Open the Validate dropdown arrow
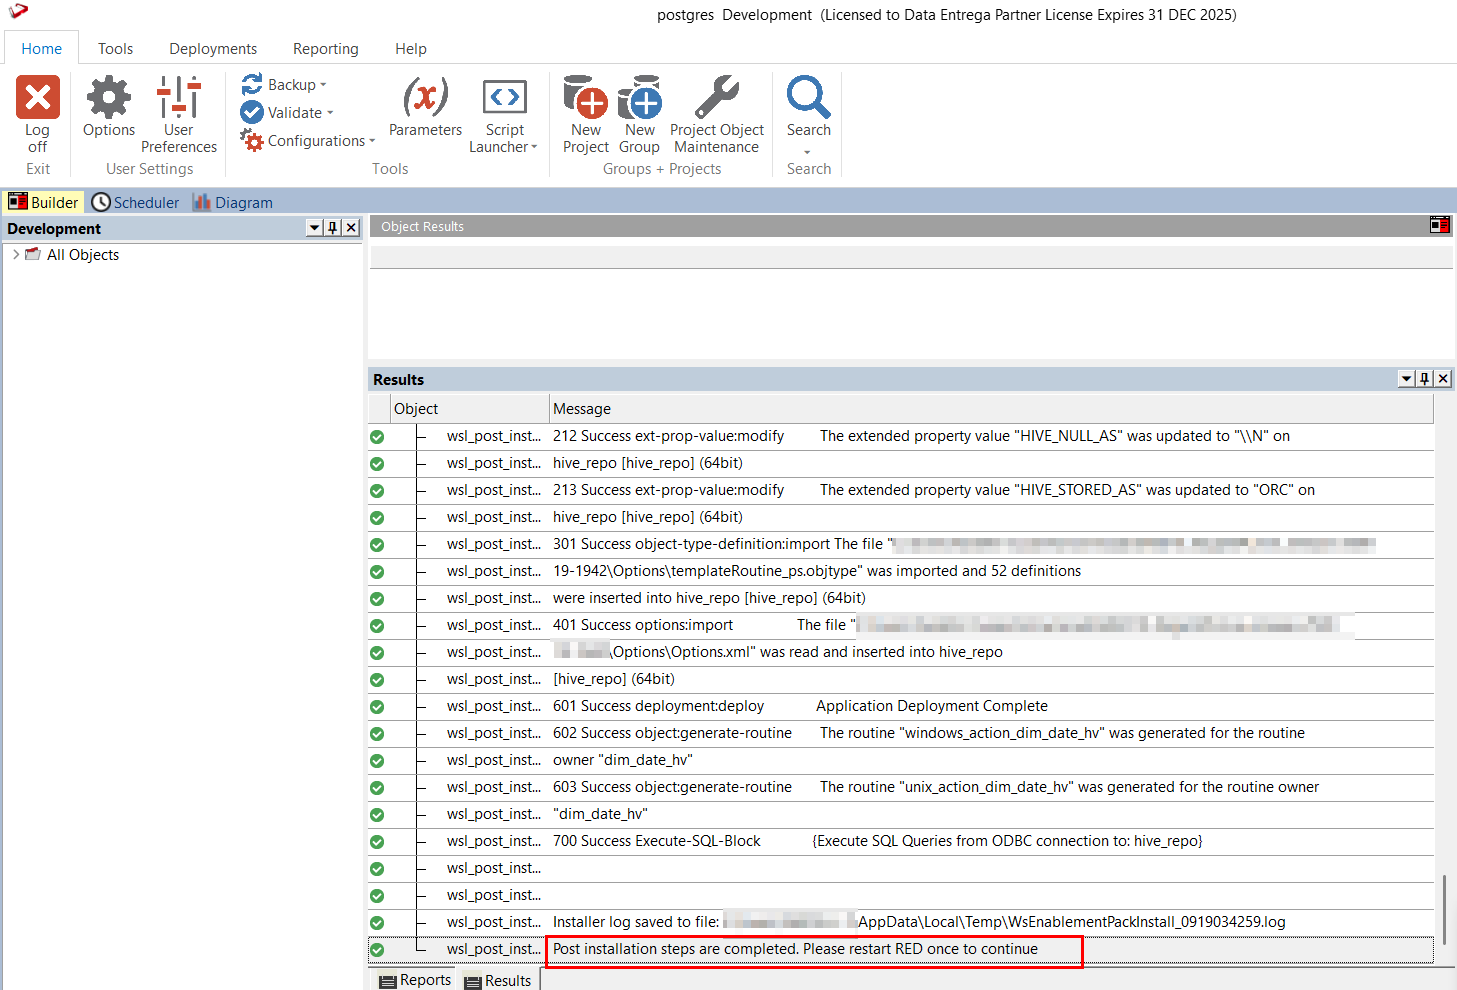This screenshot has height=990, width=1457. pyautogui.click(x=330, y=113)
